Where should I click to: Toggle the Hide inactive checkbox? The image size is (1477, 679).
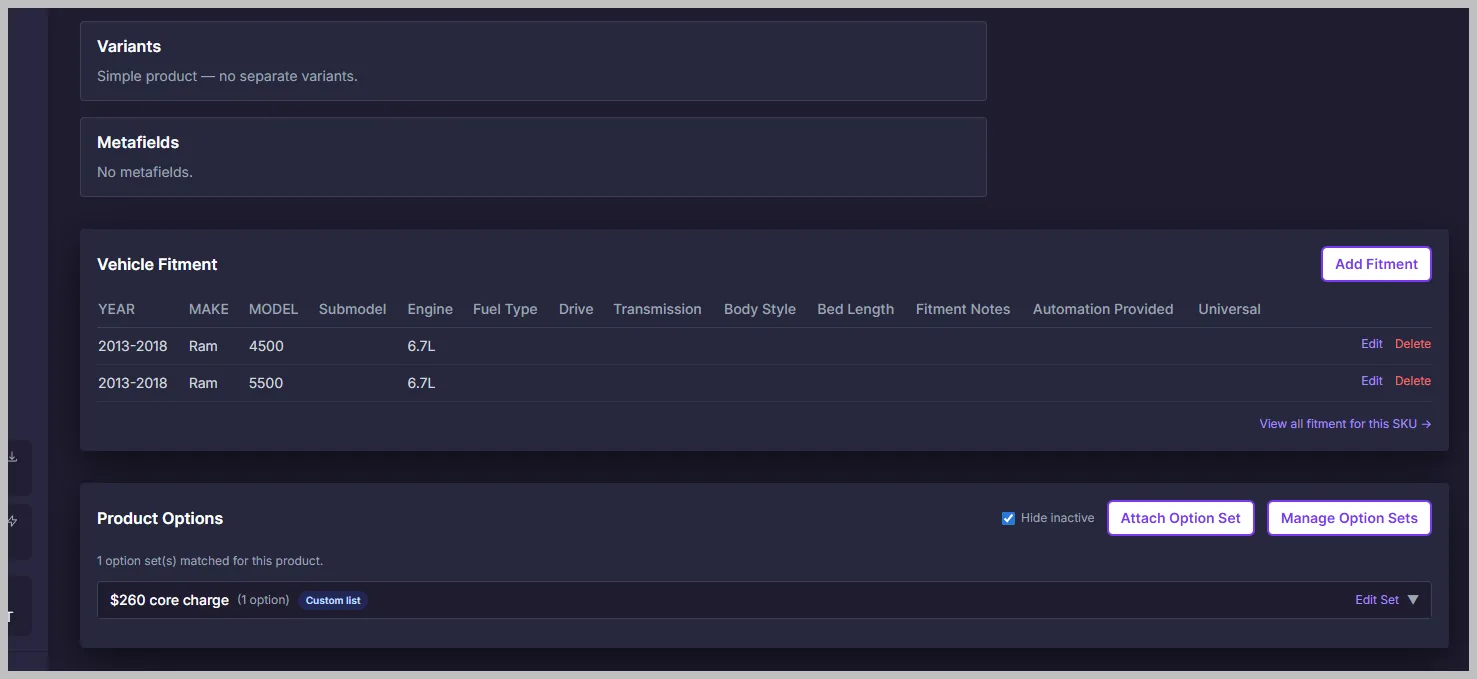coord(1008,518)
